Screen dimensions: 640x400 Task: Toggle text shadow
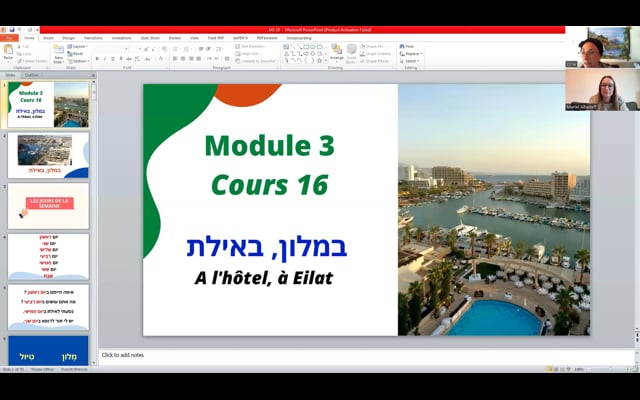121,59
